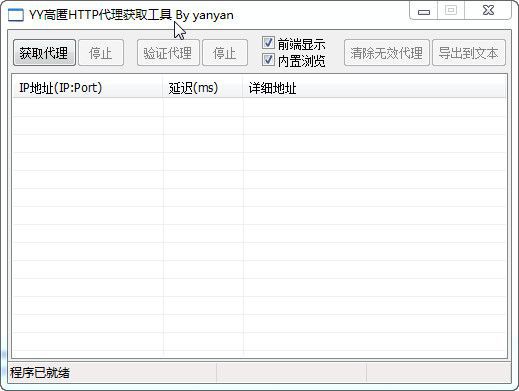Click the 验证代理 button

click(168, 53)
